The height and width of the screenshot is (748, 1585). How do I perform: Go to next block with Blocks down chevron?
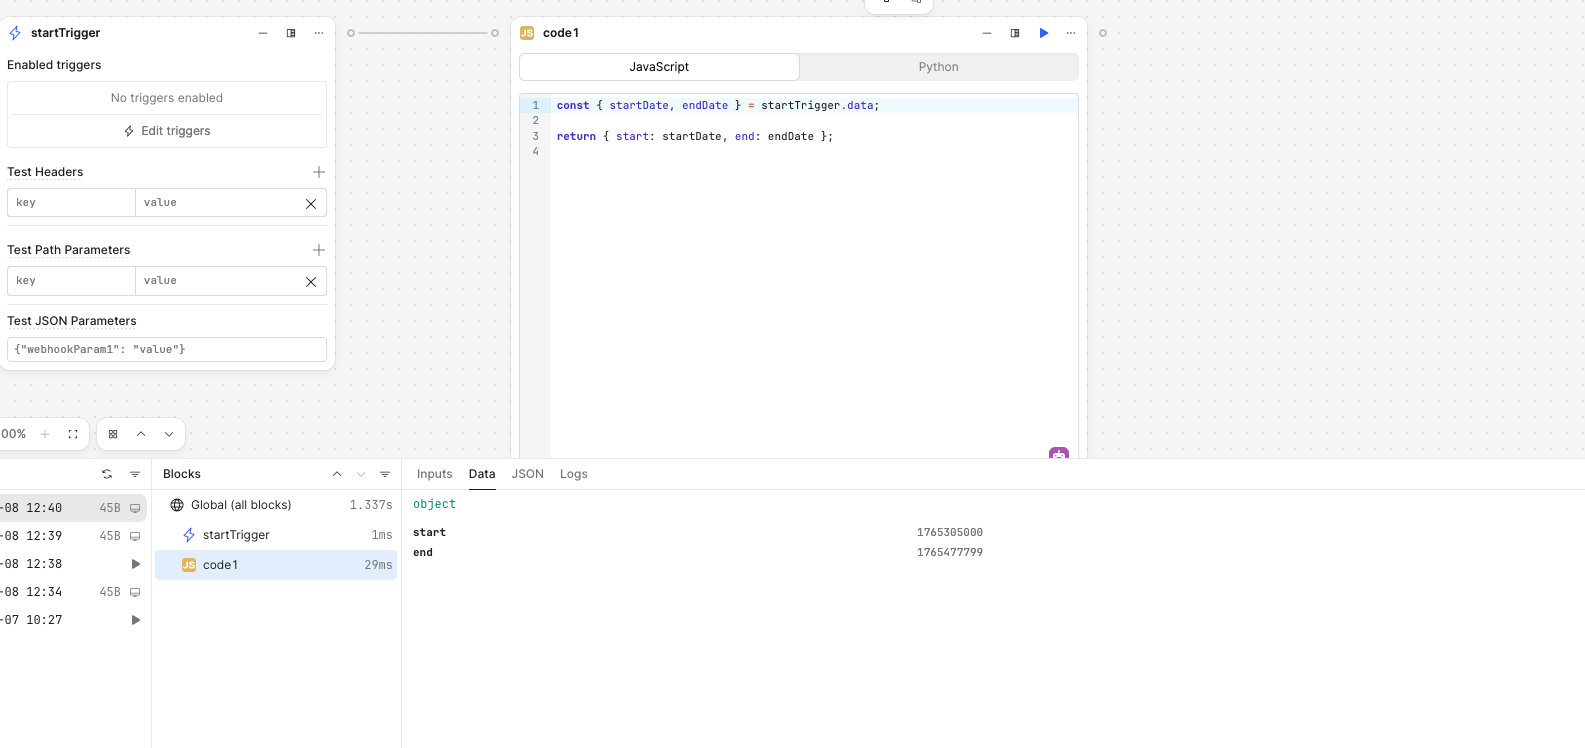click(361, 474)
